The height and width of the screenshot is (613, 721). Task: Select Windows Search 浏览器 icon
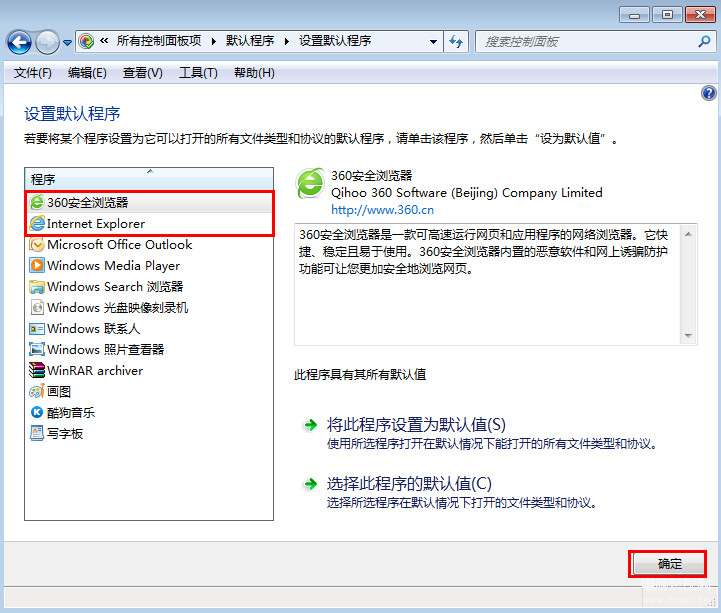click(x=37, y=286)
